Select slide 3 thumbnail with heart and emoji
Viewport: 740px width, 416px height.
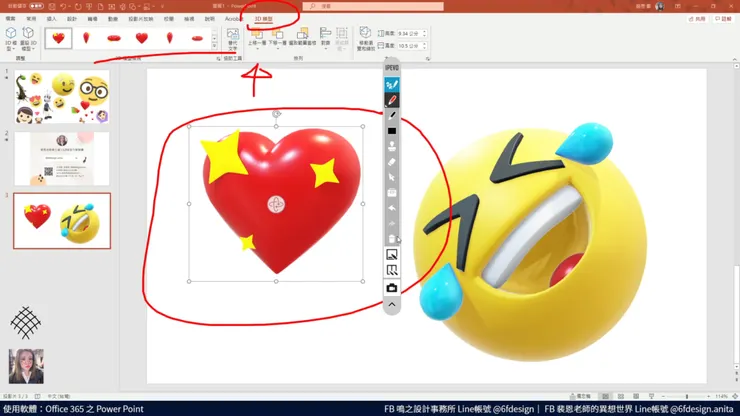pos(62,221)
